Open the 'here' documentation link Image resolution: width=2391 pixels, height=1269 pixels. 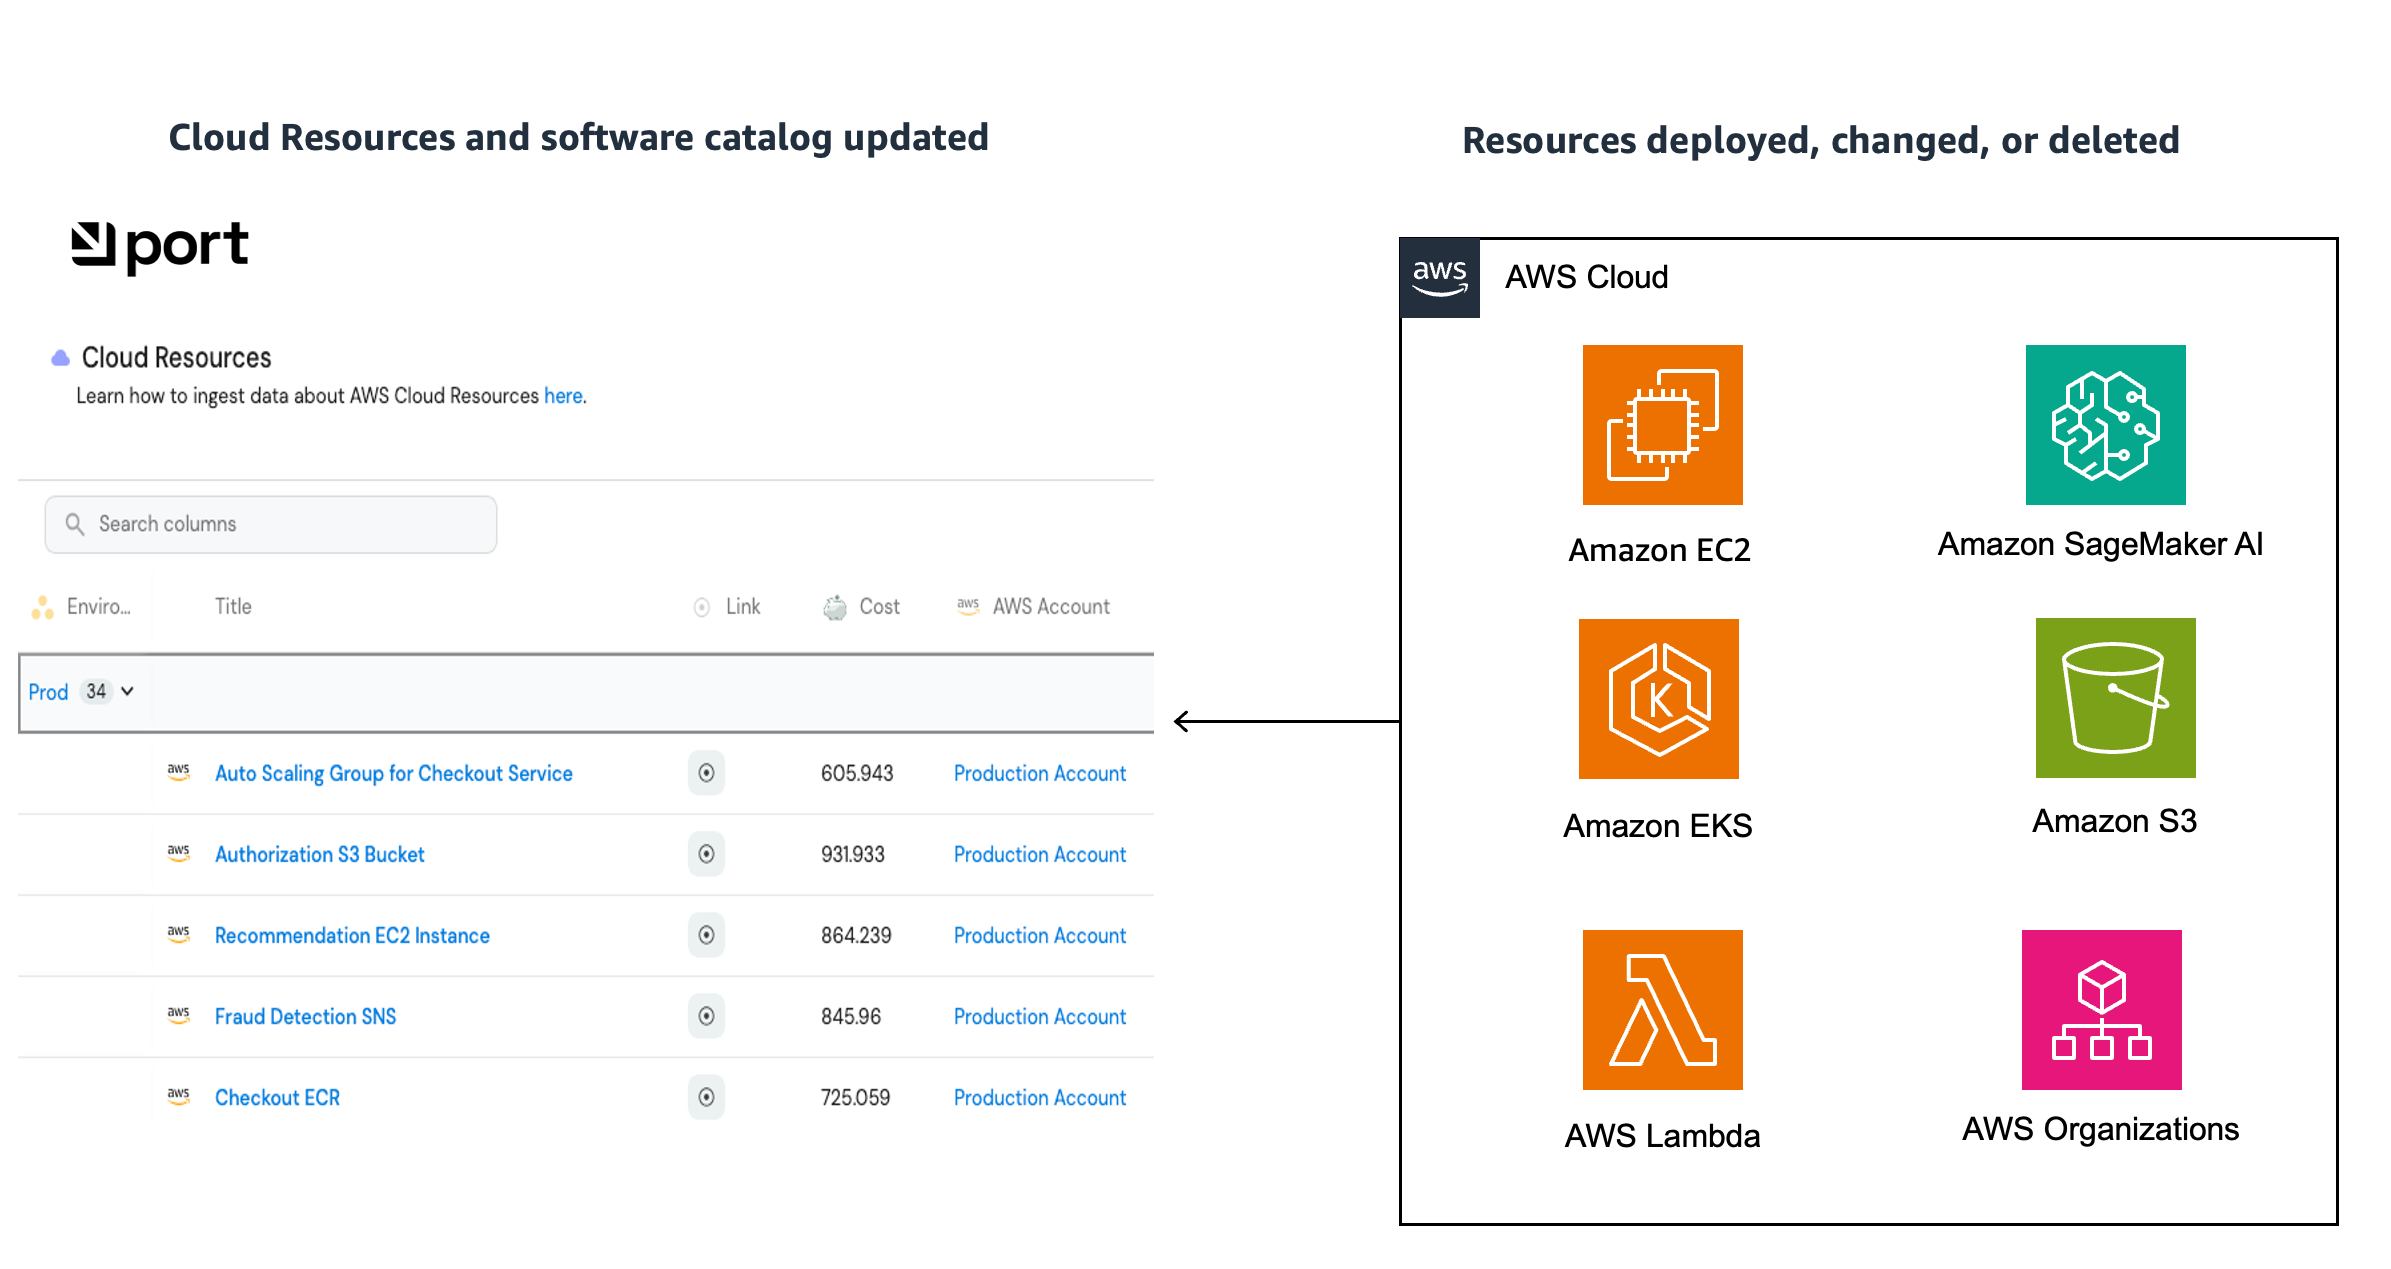[563, 396]
